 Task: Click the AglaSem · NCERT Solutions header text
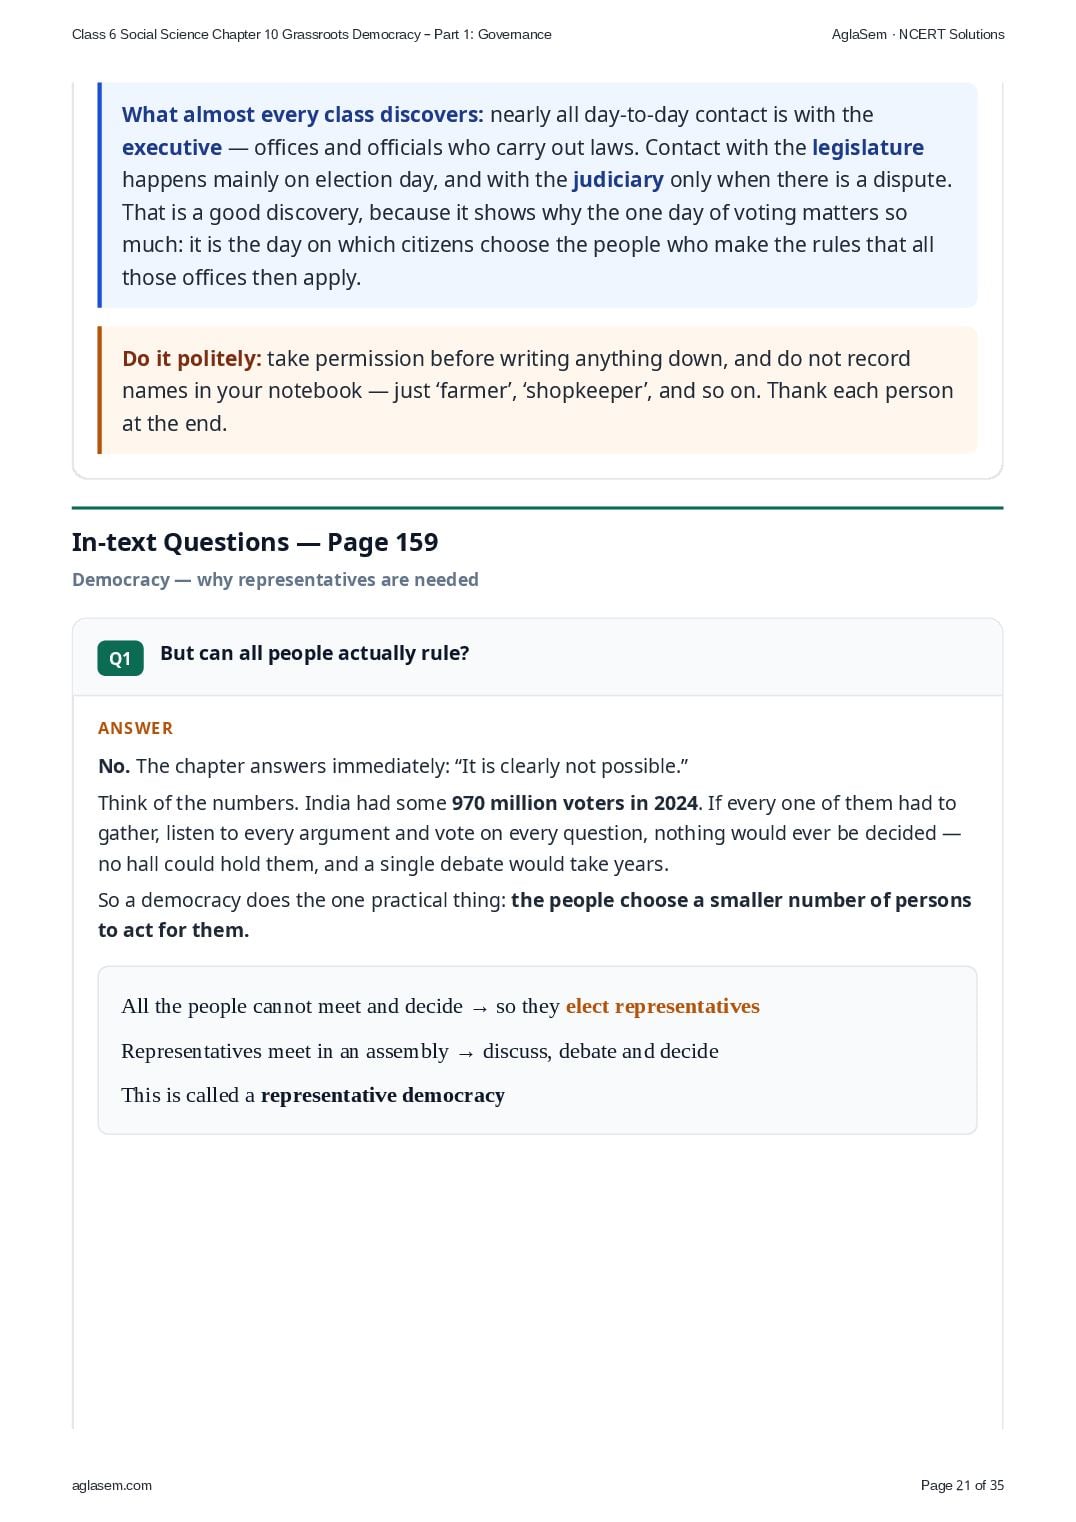pyautogui.click(x=918, y=34)
